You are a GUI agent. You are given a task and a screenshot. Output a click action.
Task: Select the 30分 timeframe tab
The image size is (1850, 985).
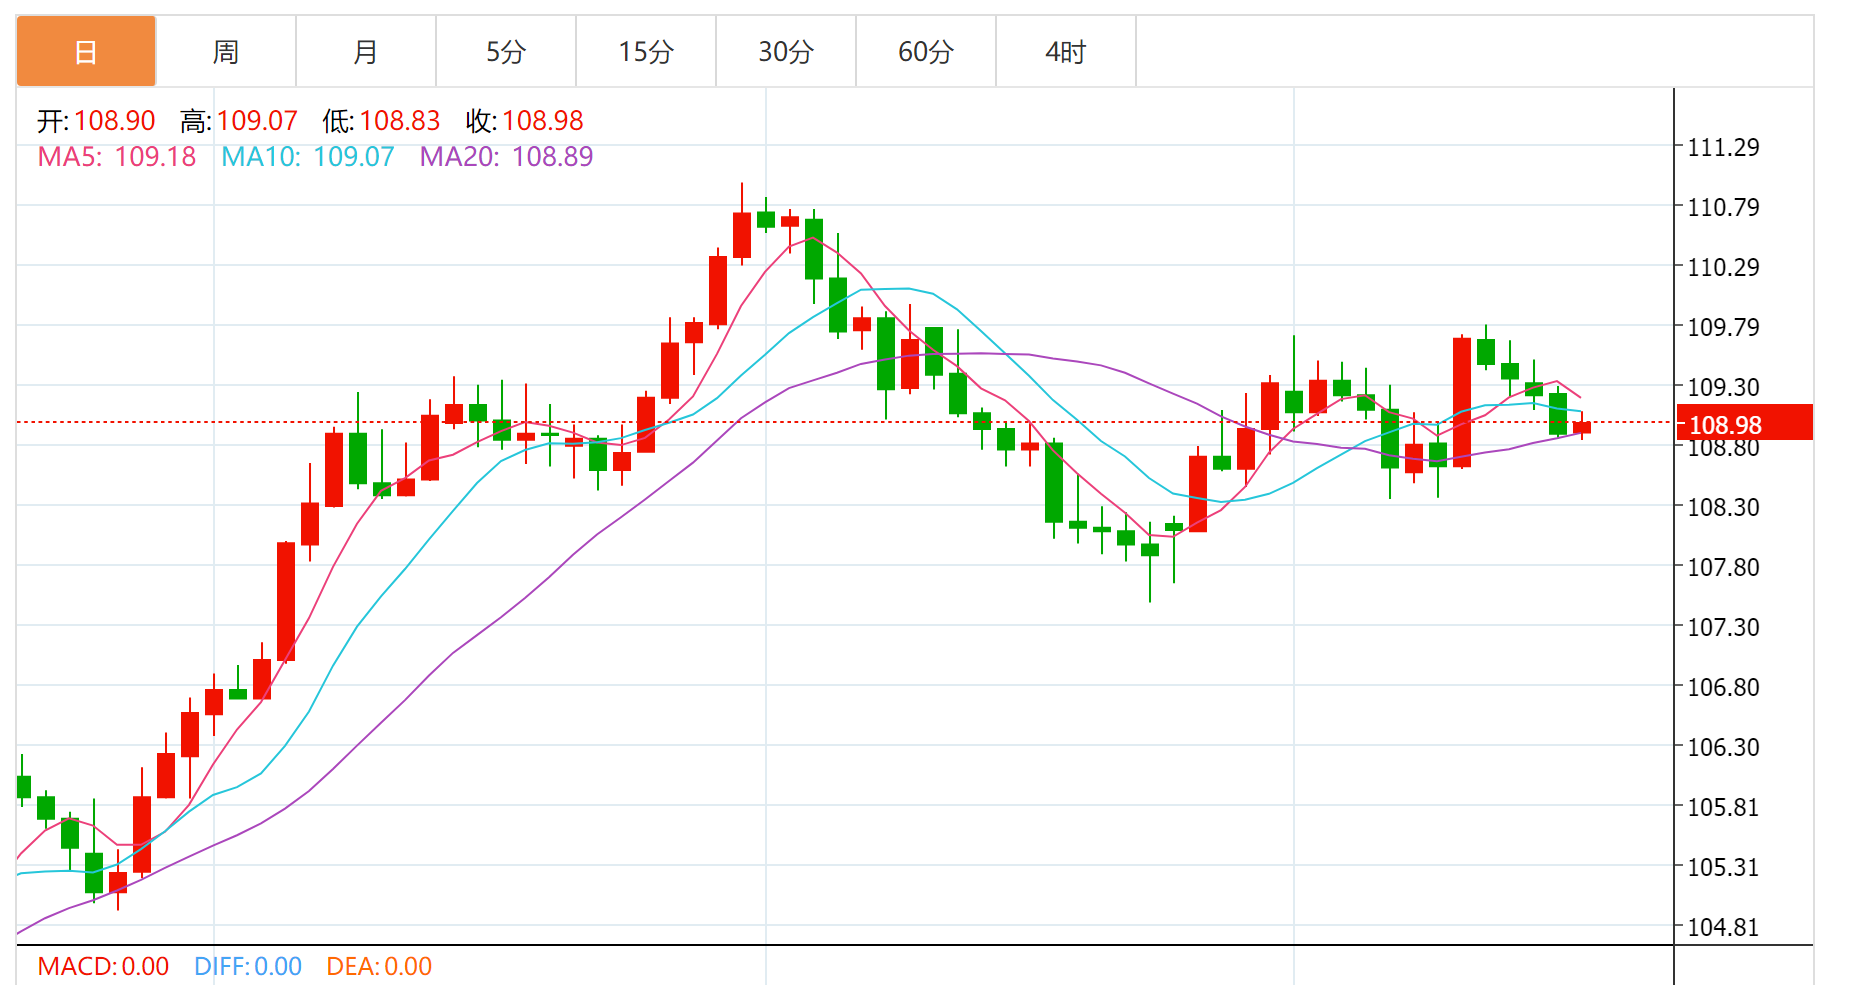(x=786, y=51)
